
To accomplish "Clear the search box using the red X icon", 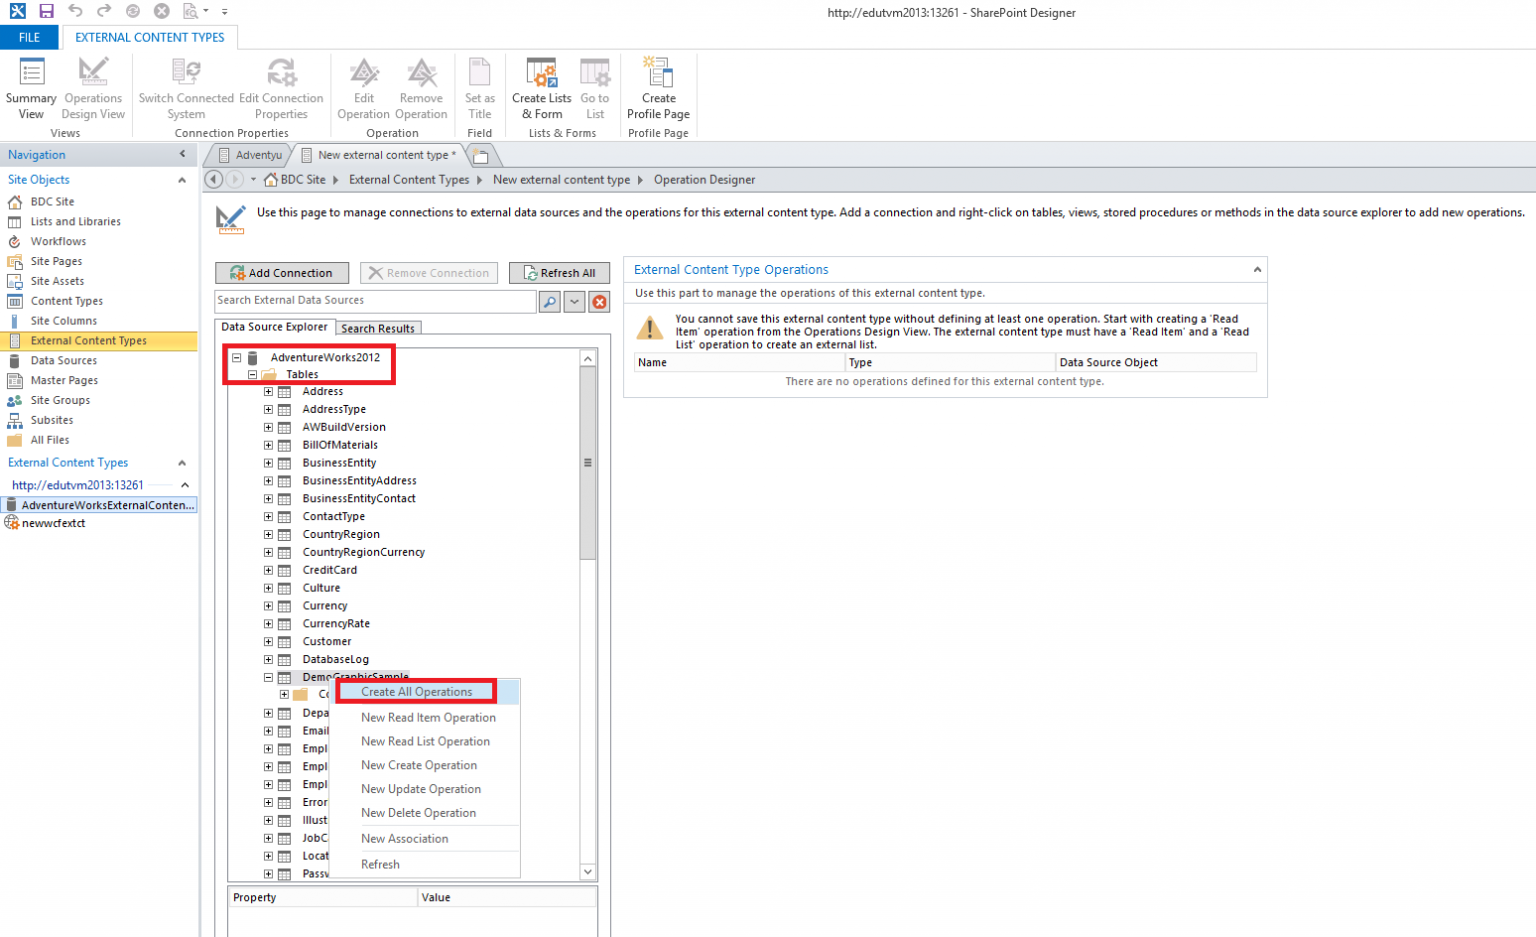I will pos(599,300).
